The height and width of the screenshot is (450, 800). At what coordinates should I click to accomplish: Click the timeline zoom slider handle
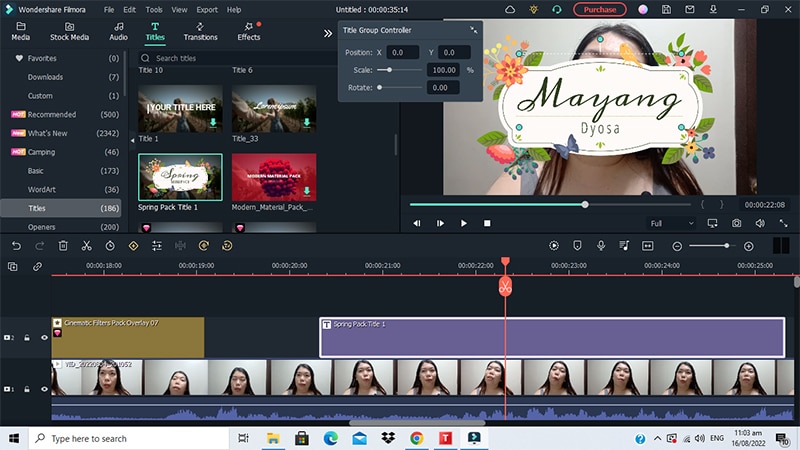[726, 246]
